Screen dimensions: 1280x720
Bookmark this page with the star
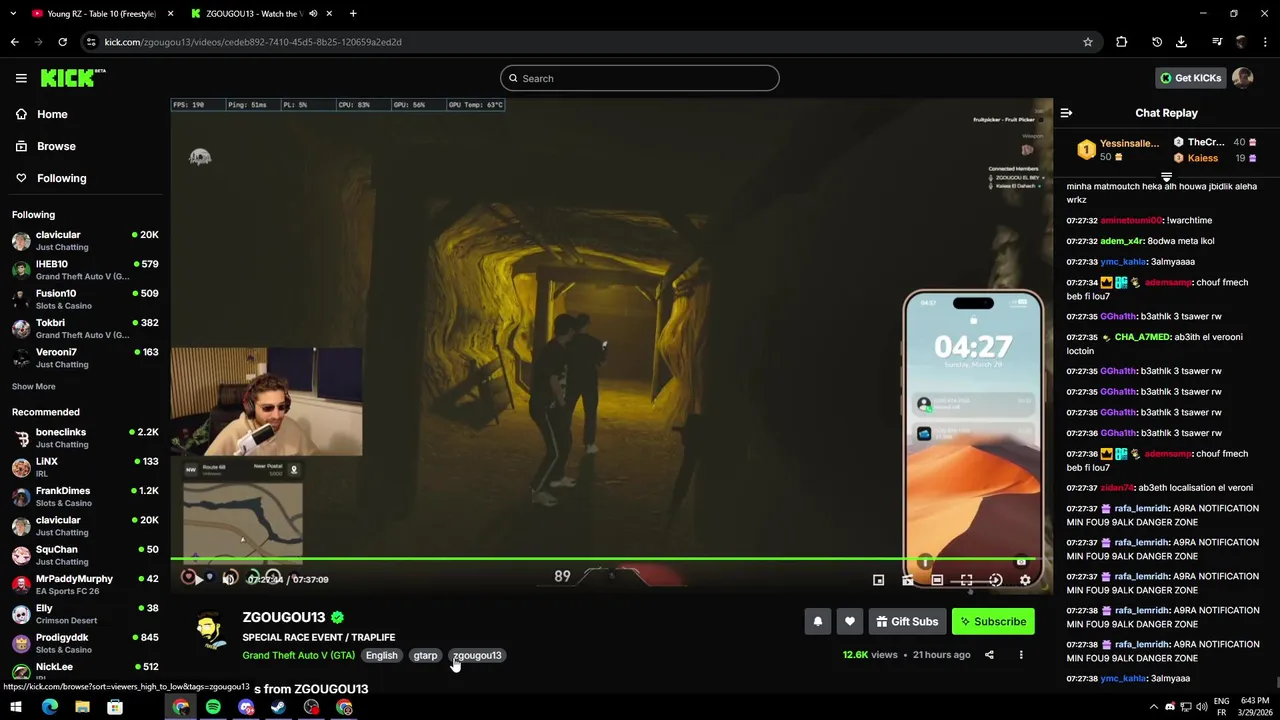click(1088, 42)
